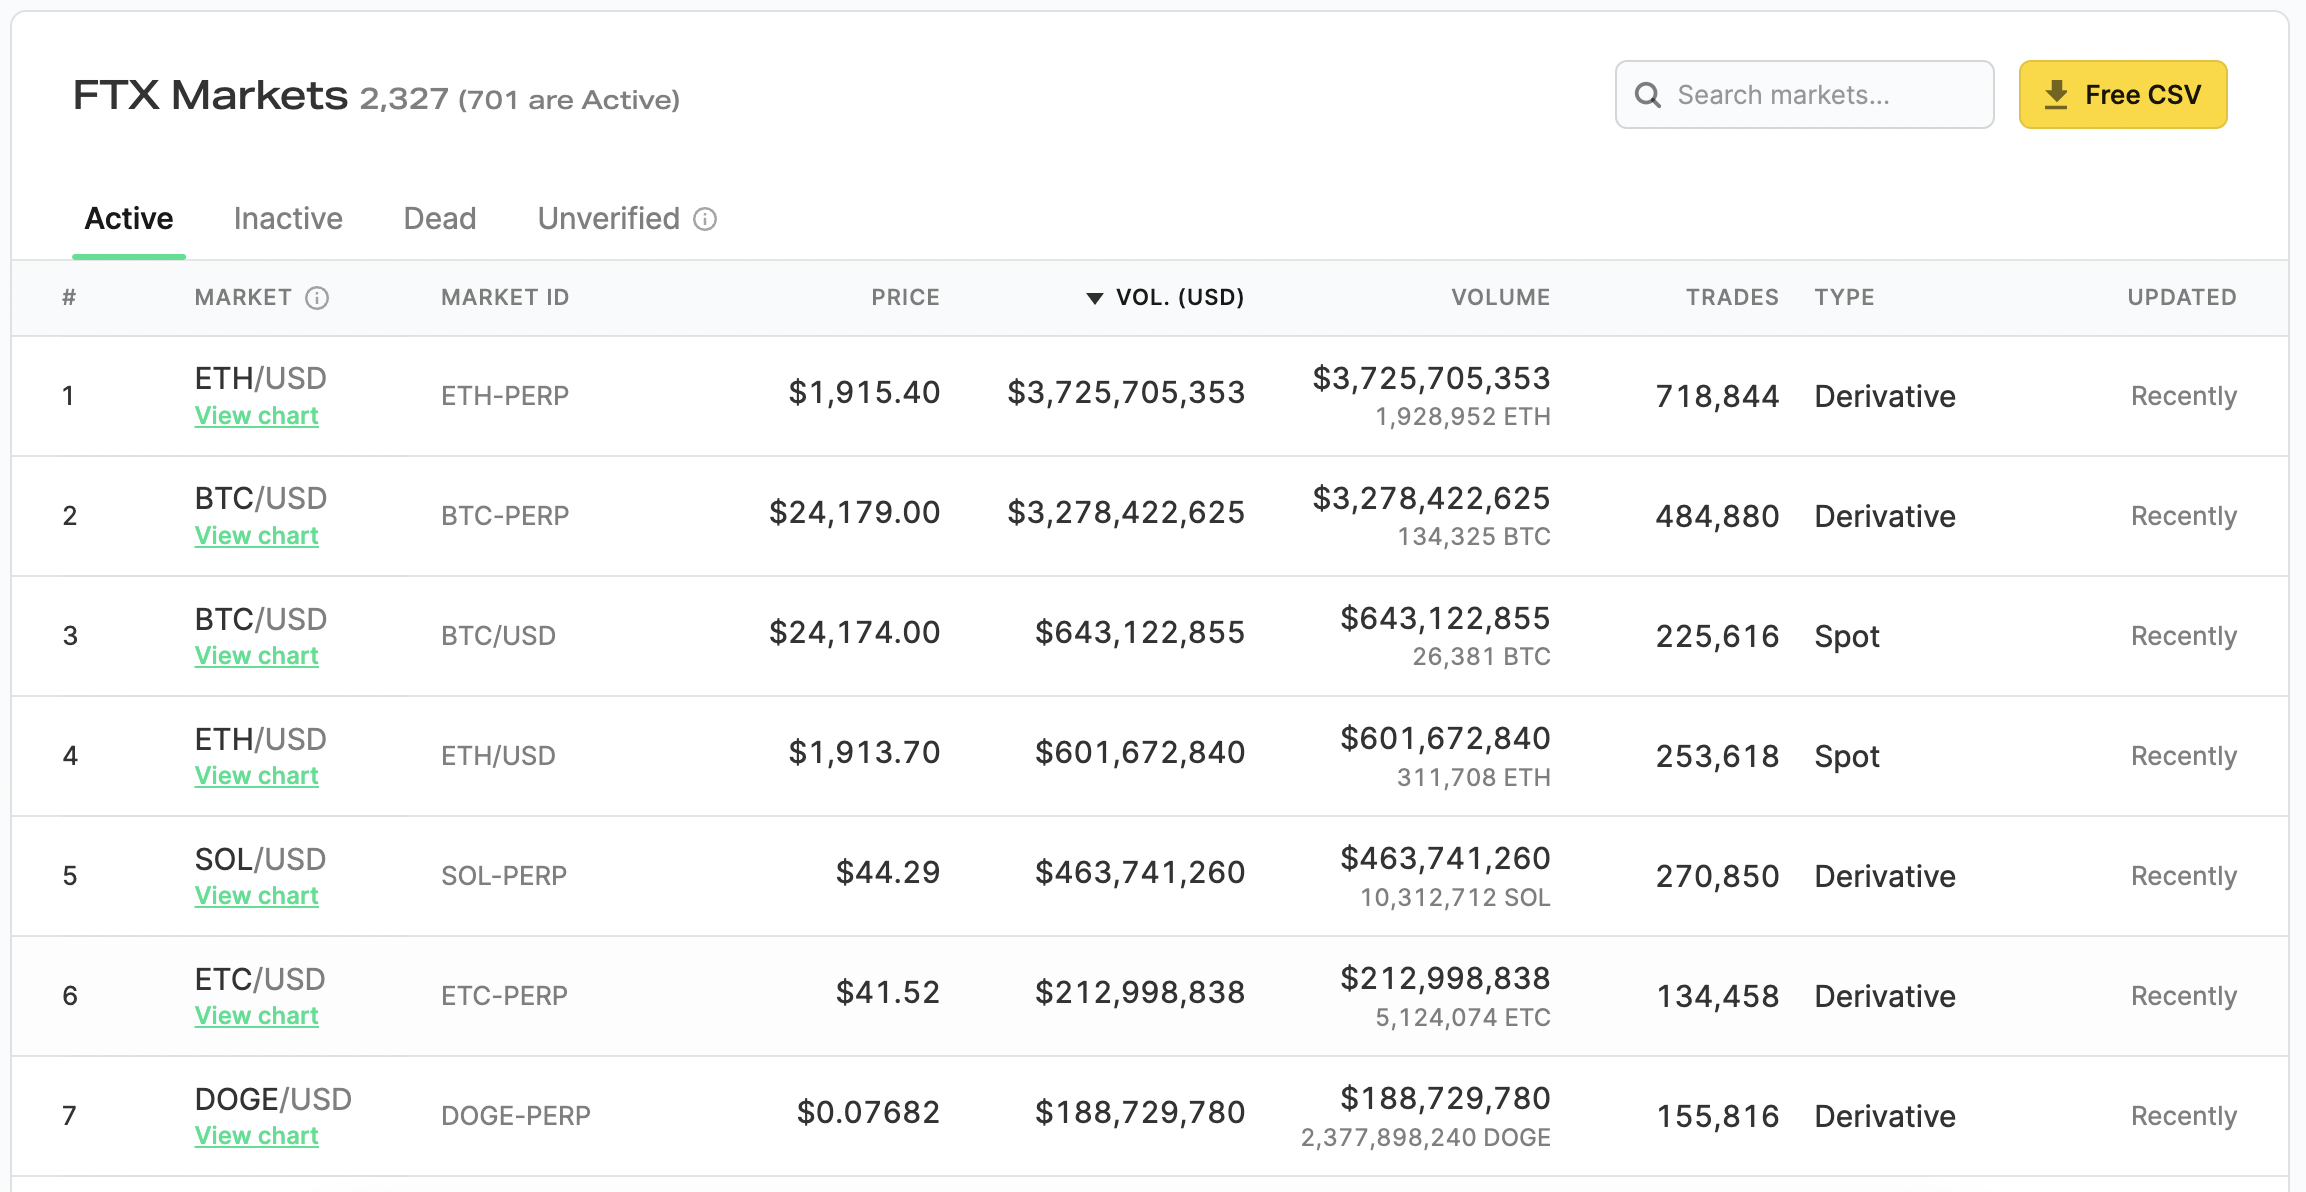Click the trades count 253,618

click(1717, 757)
